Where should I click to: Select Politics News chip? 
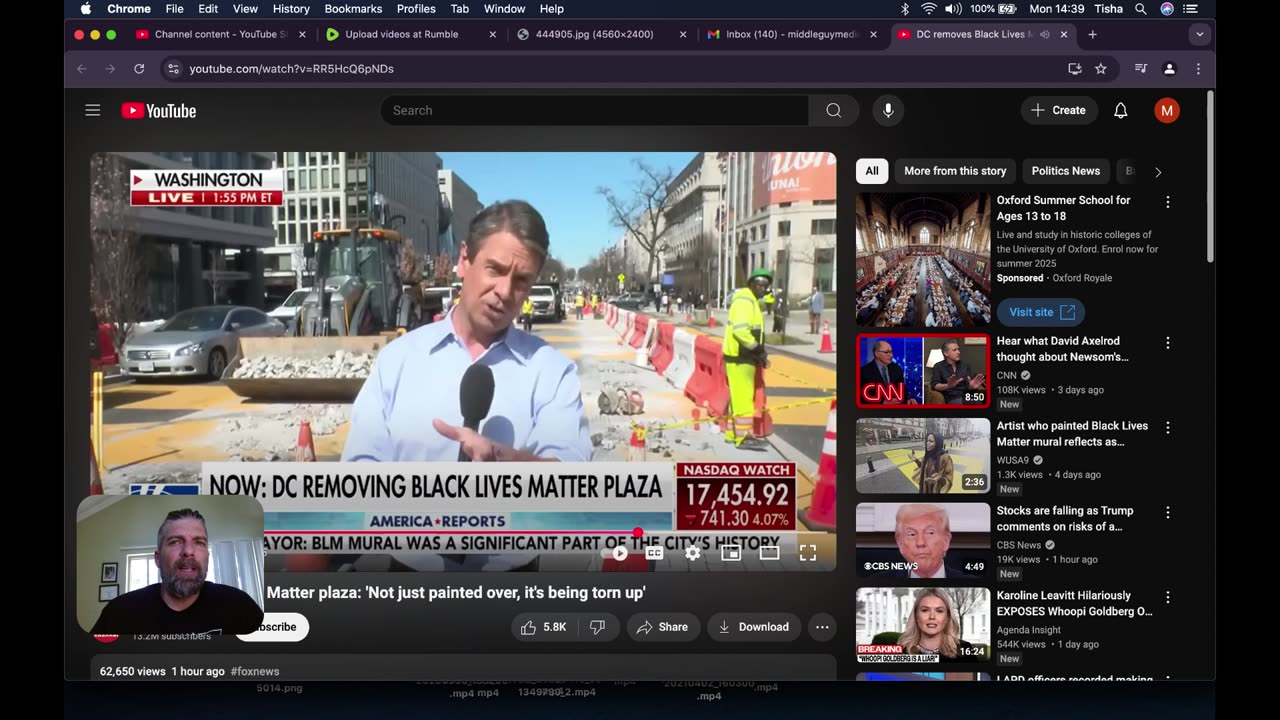click(x=1065, y=171)
